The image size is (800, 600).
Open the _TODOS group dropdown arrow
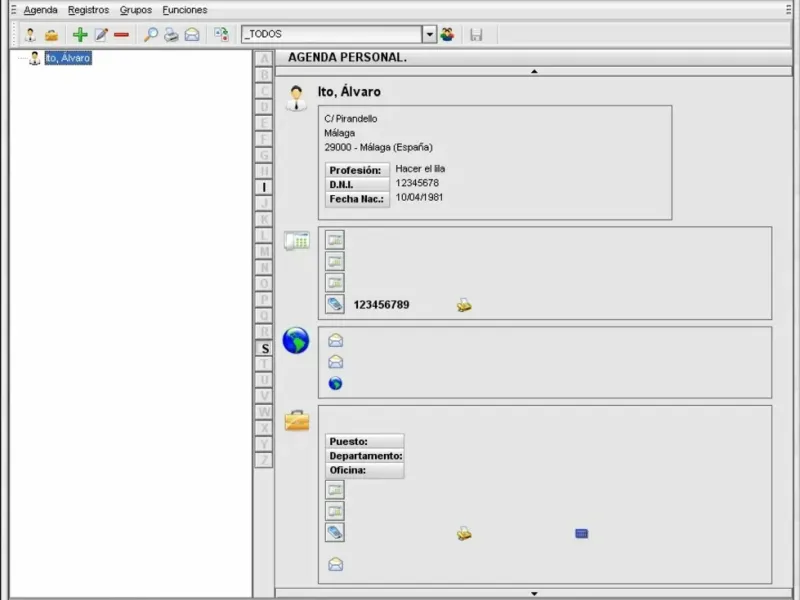click(x=430, y=34)
